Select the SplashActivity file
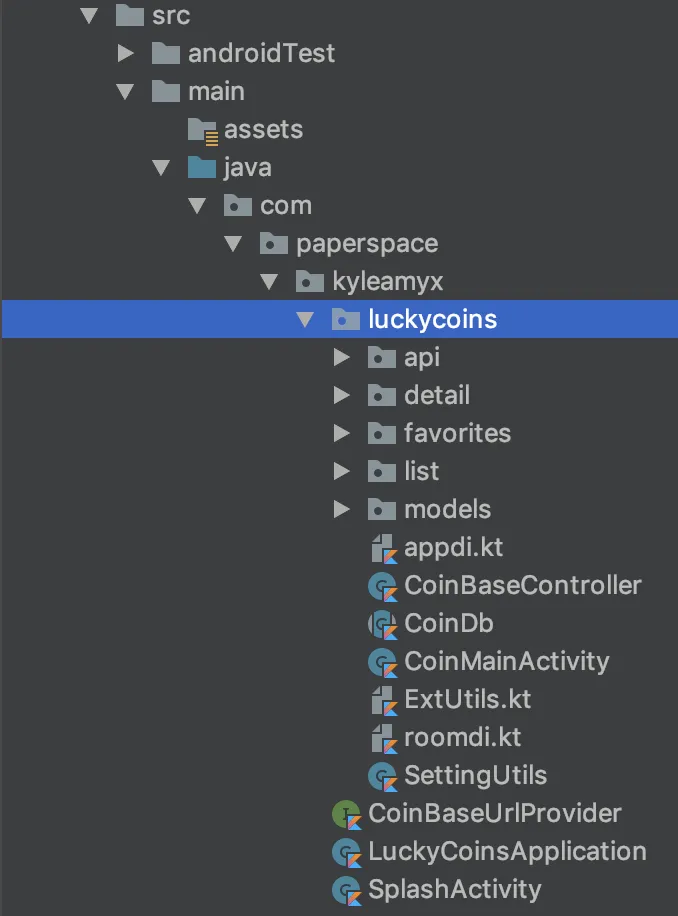 [x=454, y=890]
